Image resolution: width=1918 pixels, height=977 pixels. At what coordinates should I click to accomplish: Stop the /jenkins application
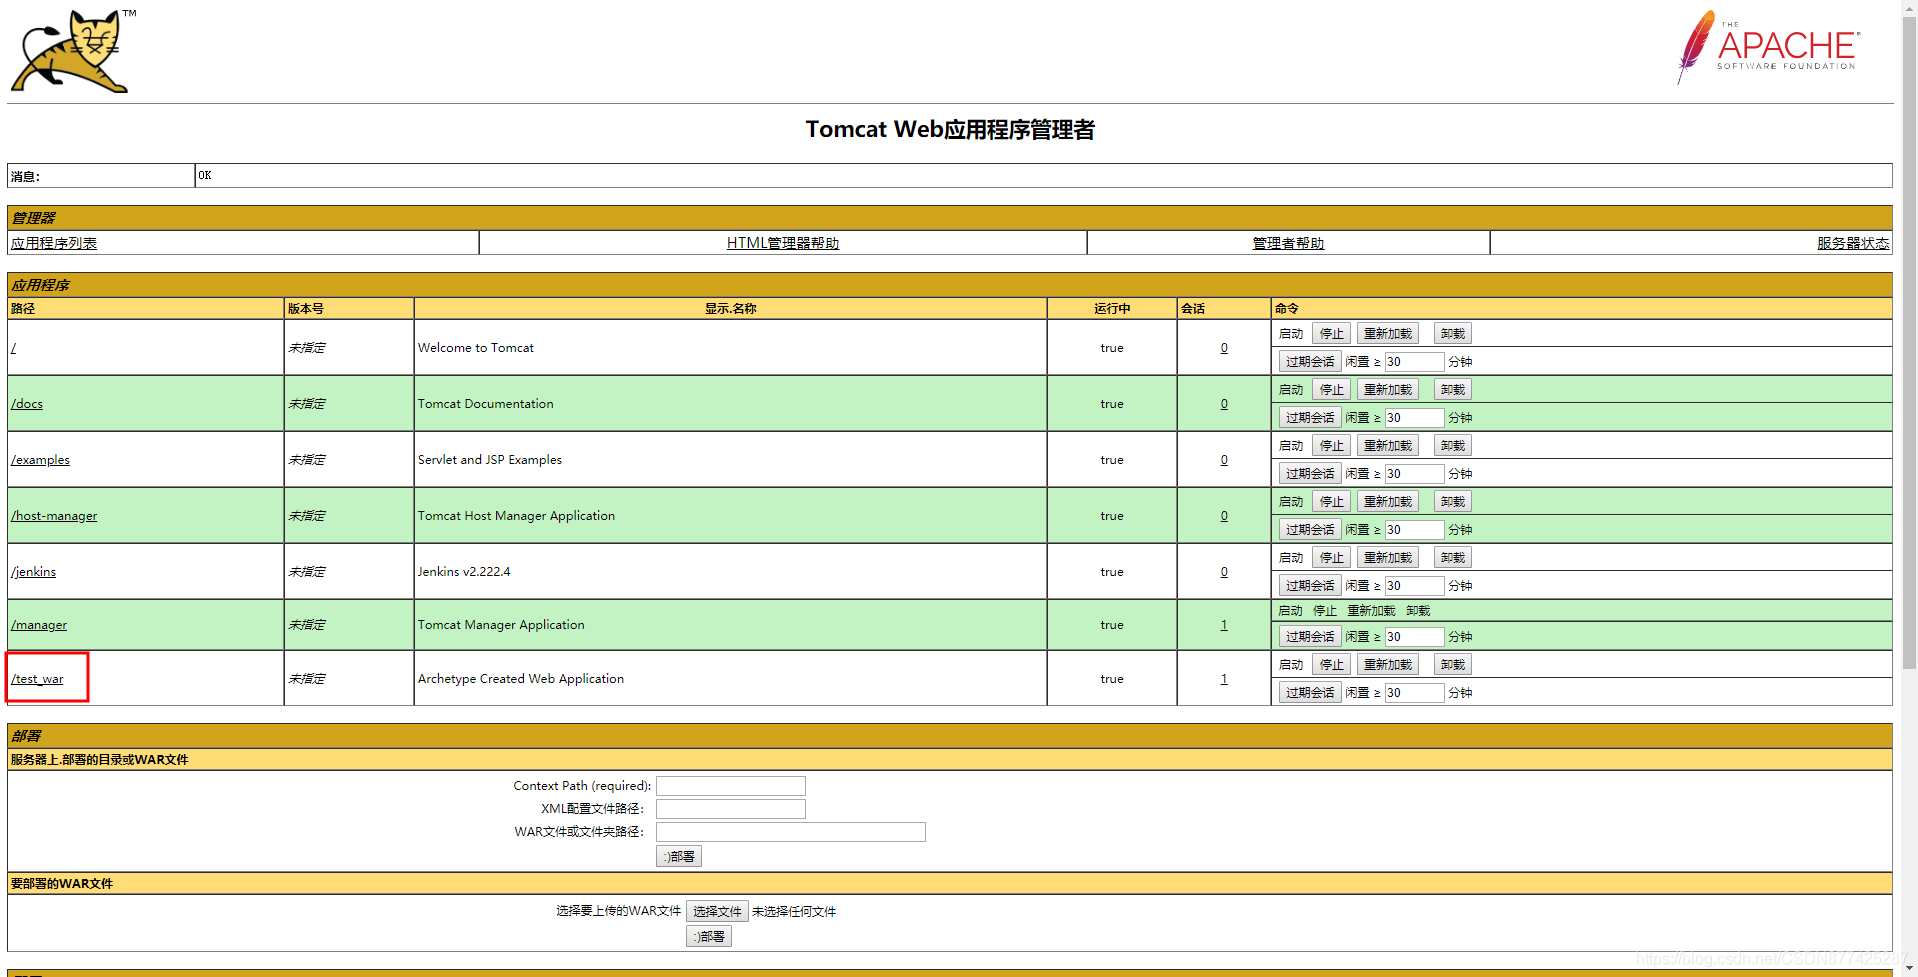(x=1331, y=558)
